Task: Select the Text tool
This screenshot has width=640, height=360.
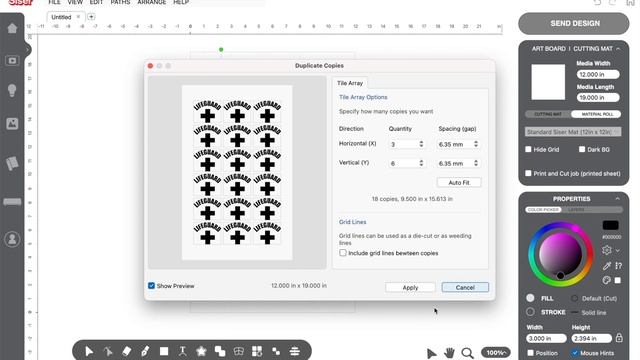Action: [x=182, y=351]
